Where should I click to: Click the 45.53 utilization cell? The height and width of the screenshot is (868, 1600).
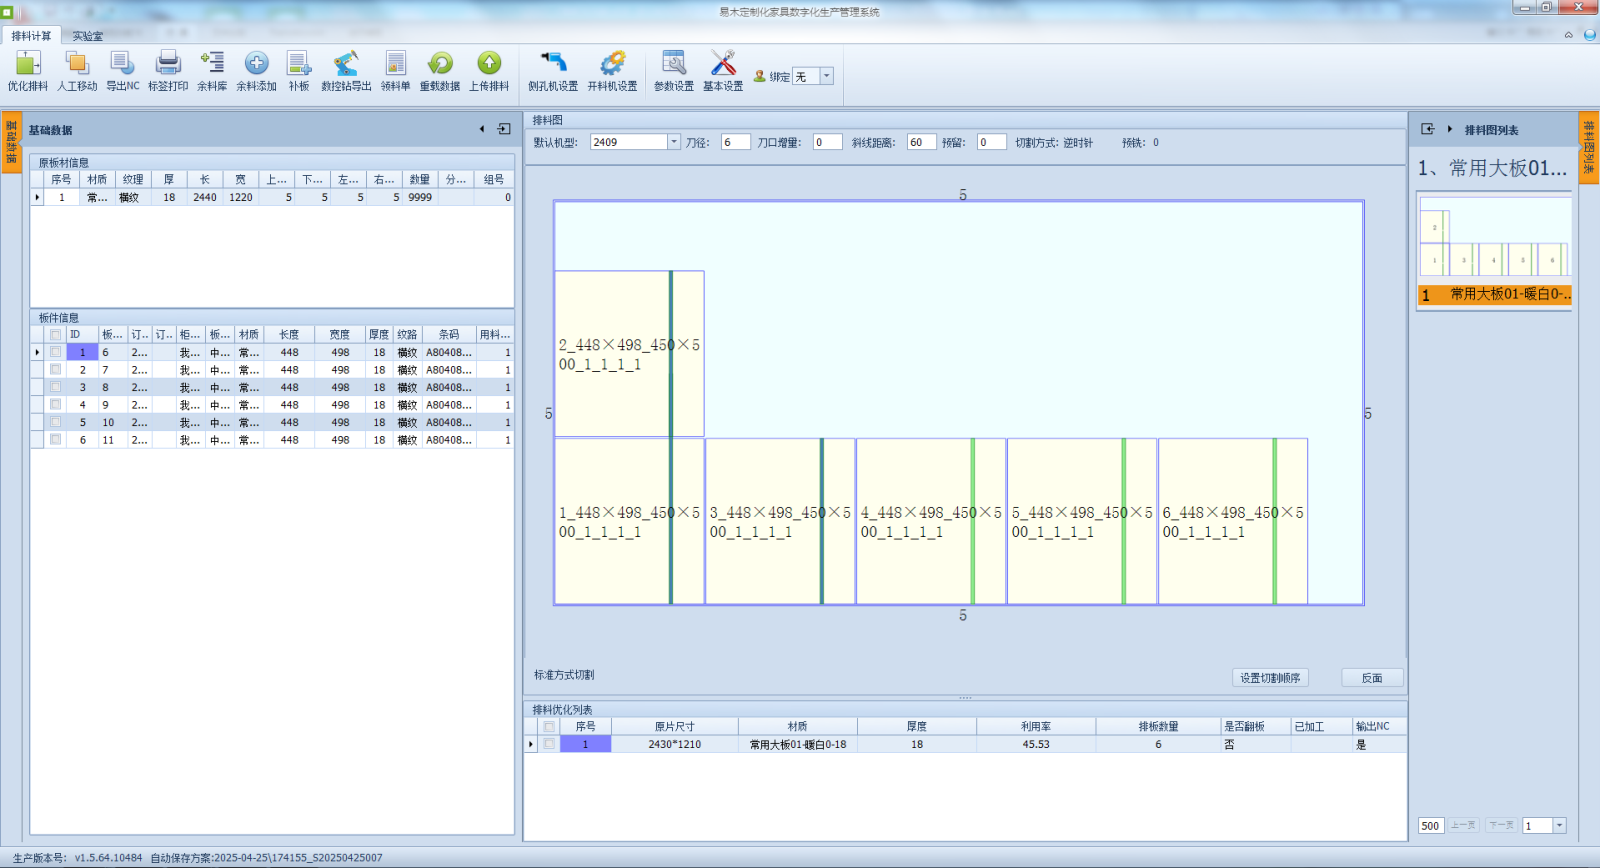pos(1036,744)
